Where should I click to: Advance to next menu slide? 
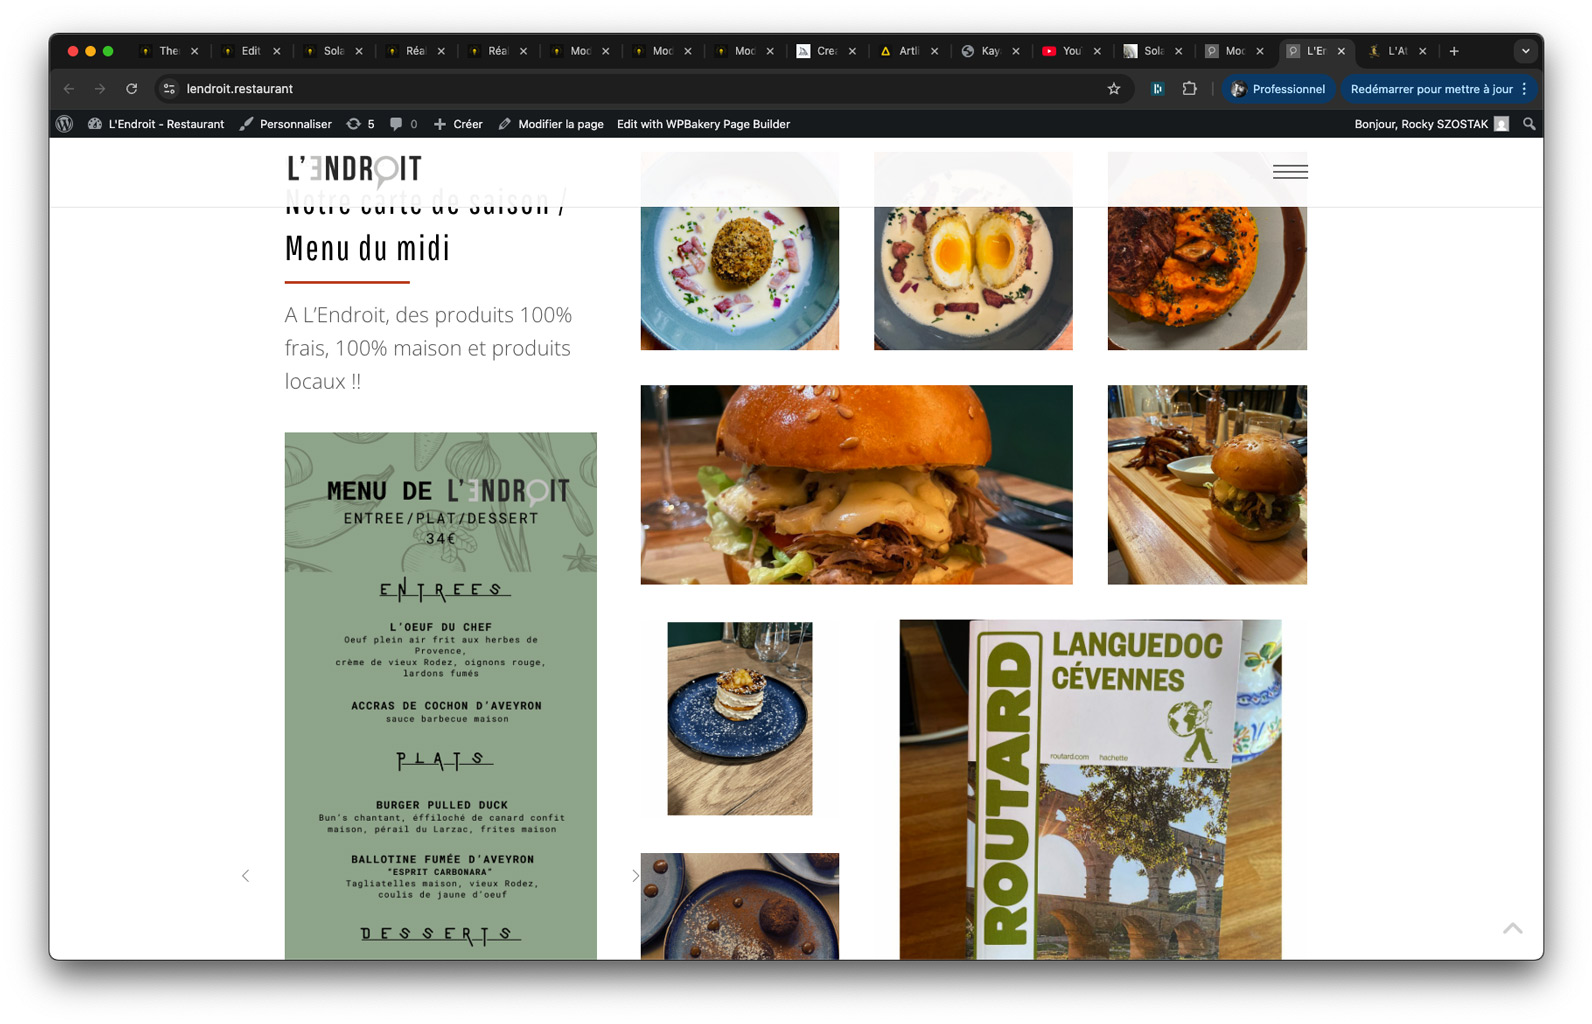point(635,876)
